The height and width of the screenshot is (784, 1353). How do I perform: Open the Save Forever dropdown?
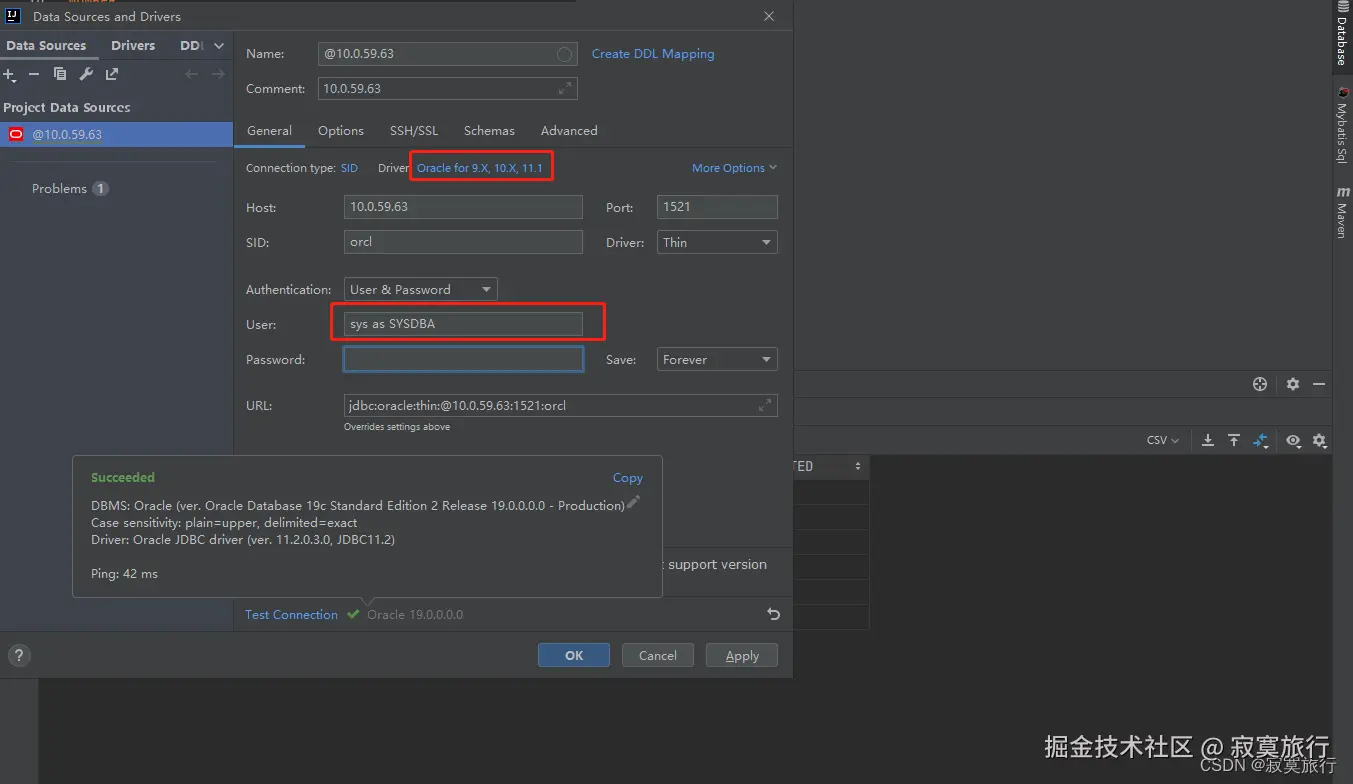click(718, 359)
